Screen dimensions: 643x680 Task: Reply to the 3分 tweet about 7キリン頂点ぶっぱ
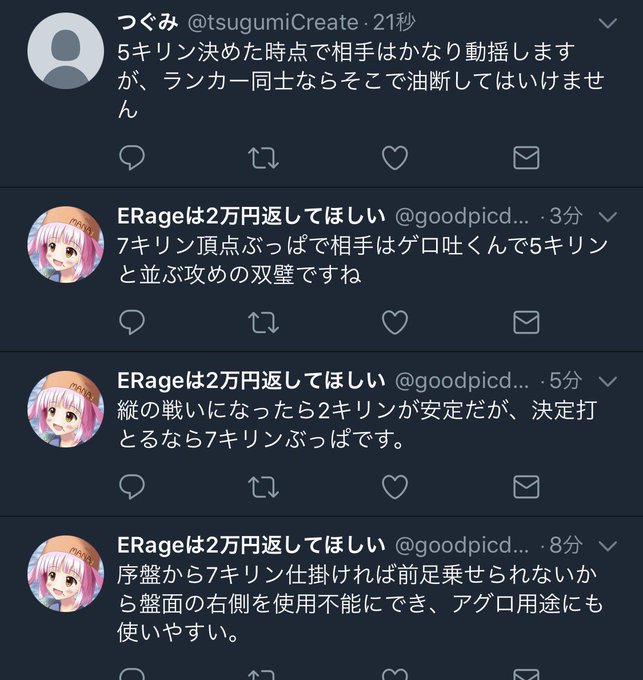point(132,322)
